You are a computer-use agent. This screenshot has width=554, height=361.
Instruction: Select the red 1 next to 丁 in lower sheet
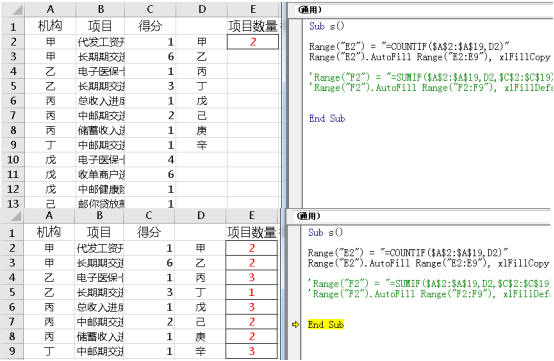252,292
